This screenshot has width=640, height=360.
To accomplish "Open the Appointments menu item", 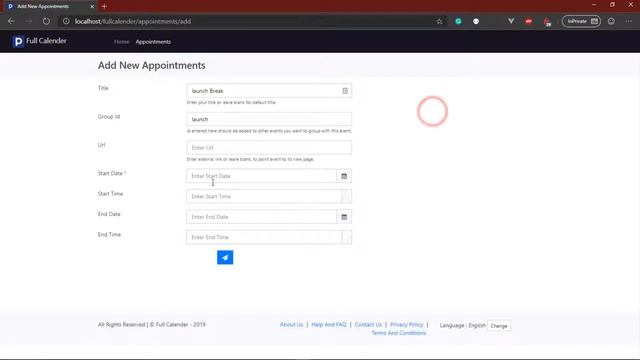I will 153,42.
